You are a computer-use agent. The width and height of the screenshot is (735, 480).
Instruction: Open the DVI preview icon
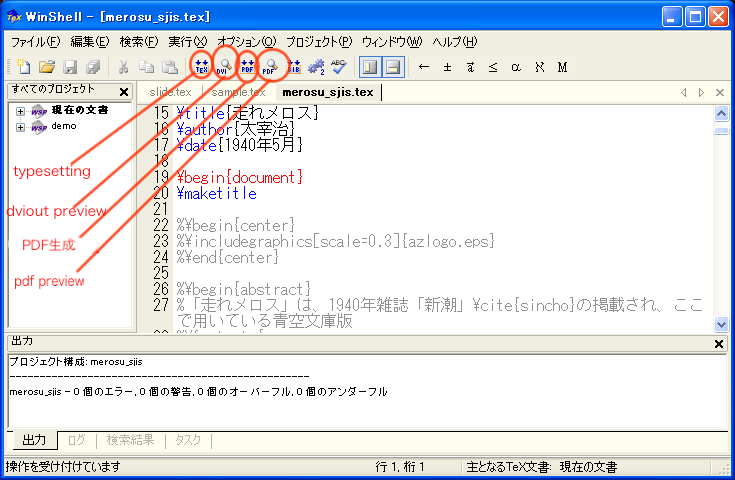(x=224, y=67)
